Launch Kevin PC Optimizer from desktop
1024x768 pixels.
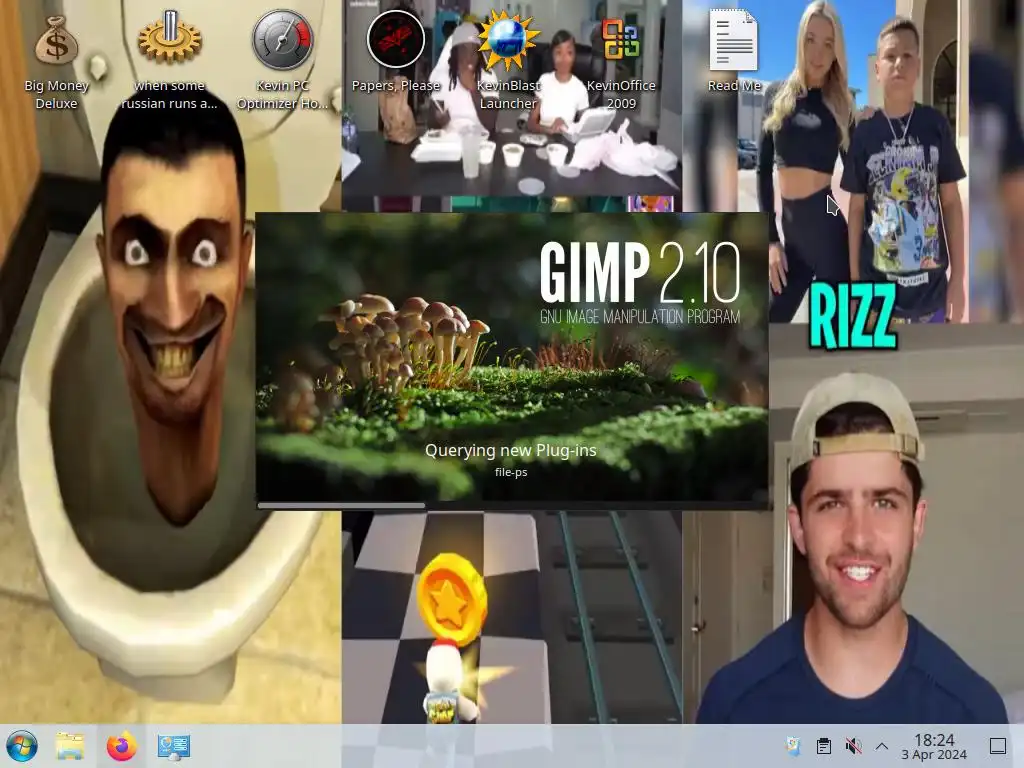tap(282, 60)
